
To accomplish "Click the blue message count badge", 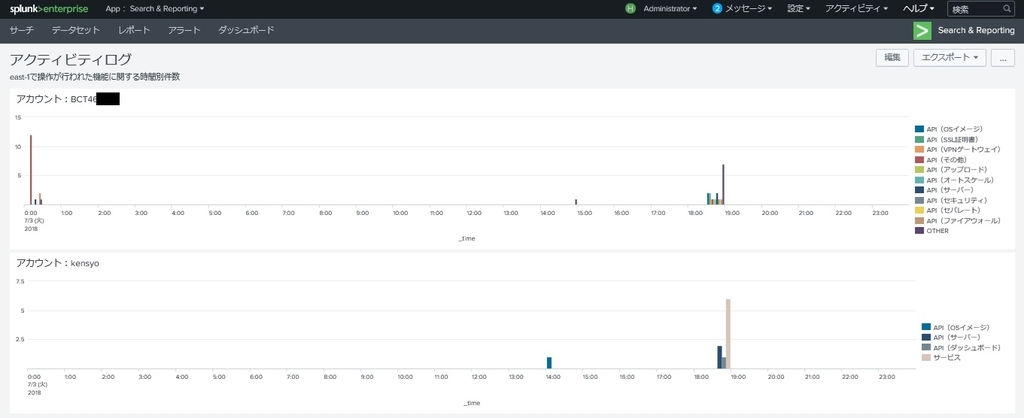I will [717, 9].
